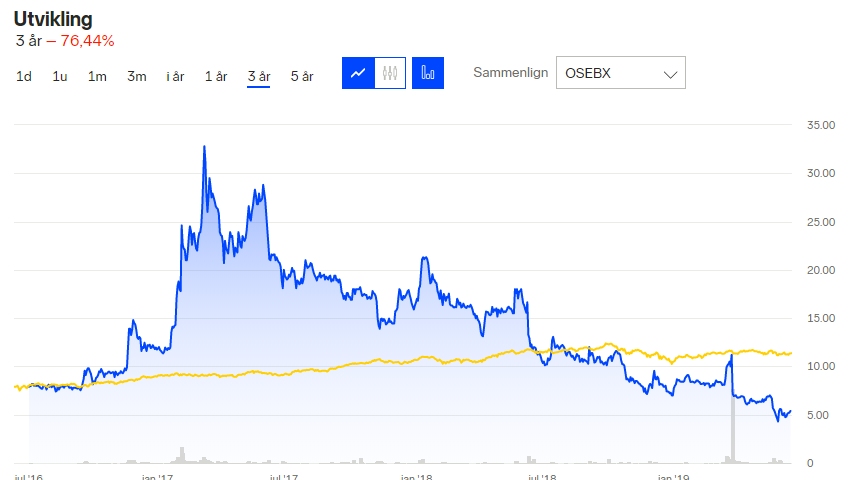Expand the chart to 5 år
This screenshot has height=480, width=849.
(x=302, y=77)
